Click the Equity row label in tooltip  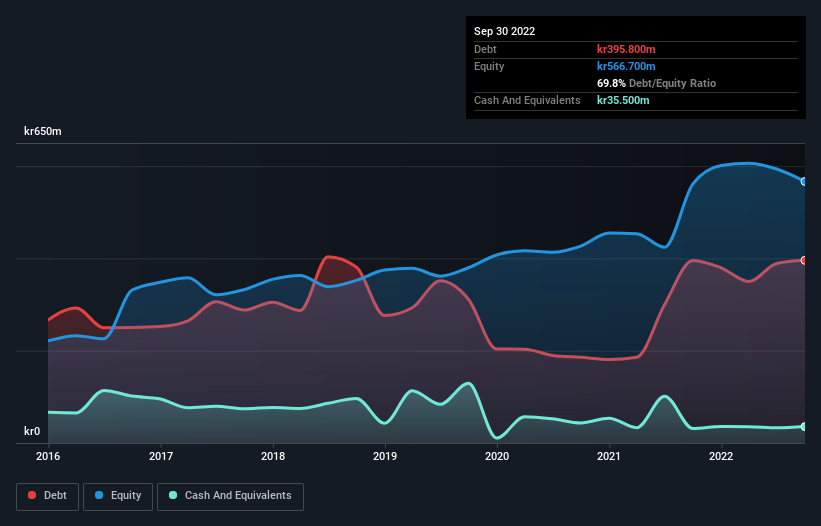coord(489,66)
